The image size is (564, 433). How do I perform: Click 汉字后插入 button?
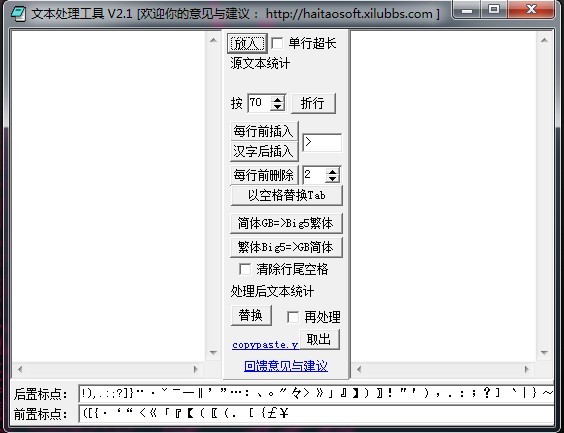pos(264,151)
